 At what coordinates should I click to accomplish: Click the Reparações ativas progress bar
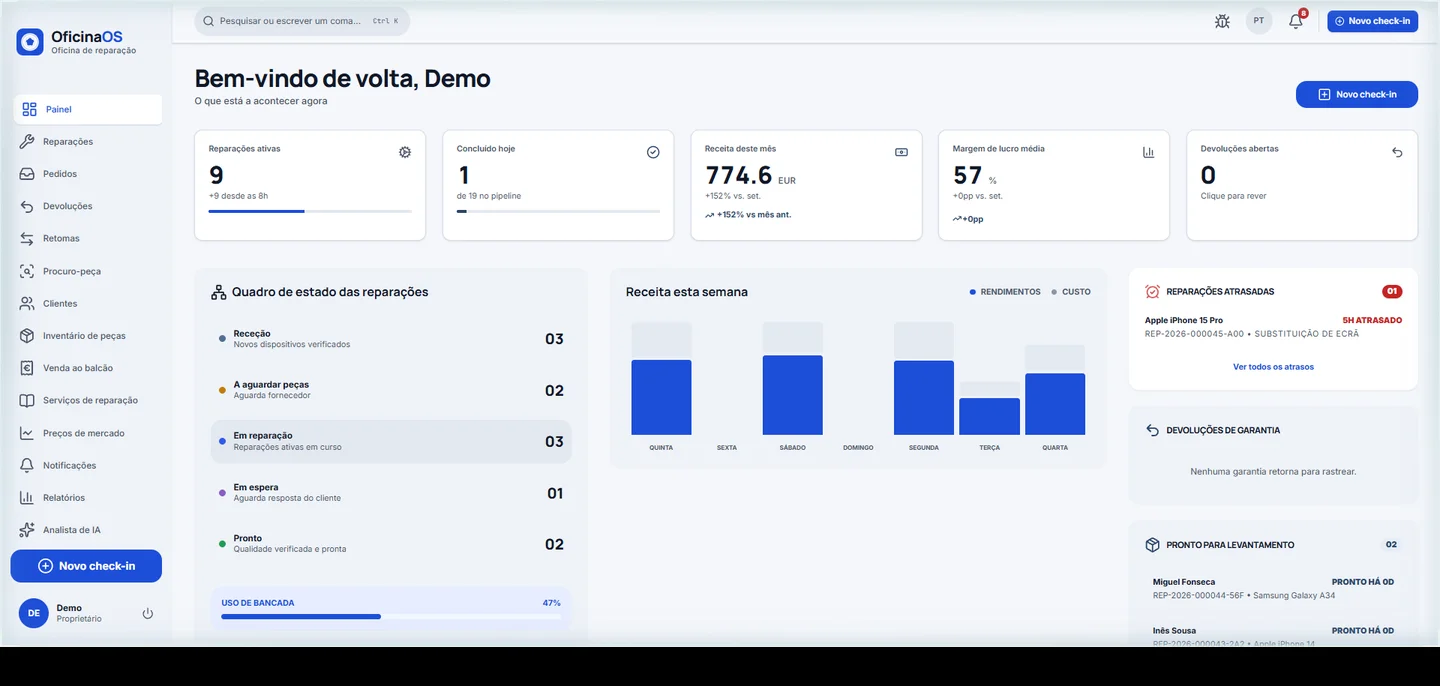click(x=310, y=212)
